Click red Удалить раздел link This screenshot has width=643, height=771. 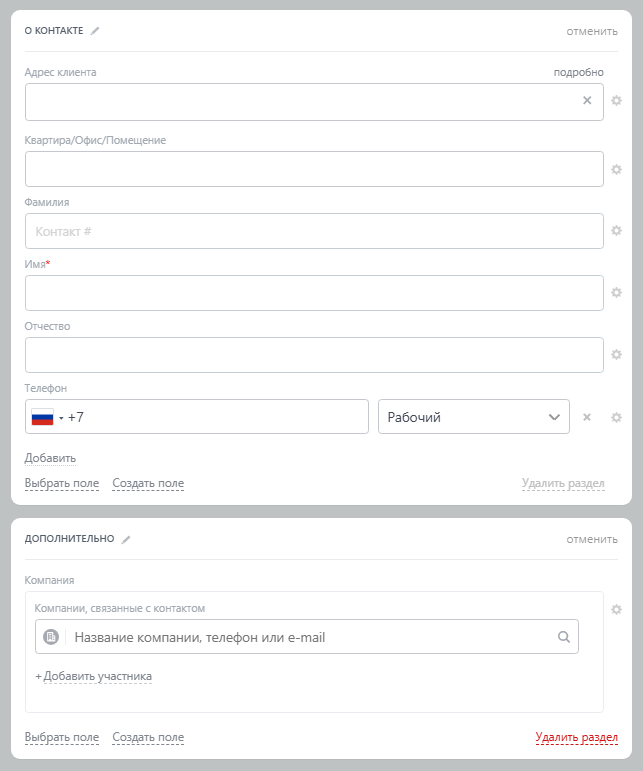[x=576, y=738]
